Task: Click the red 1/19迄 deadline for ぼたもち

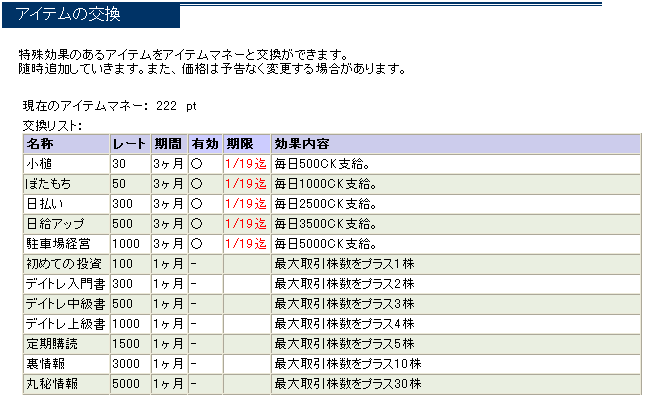Action: click(x=246, y=184)
